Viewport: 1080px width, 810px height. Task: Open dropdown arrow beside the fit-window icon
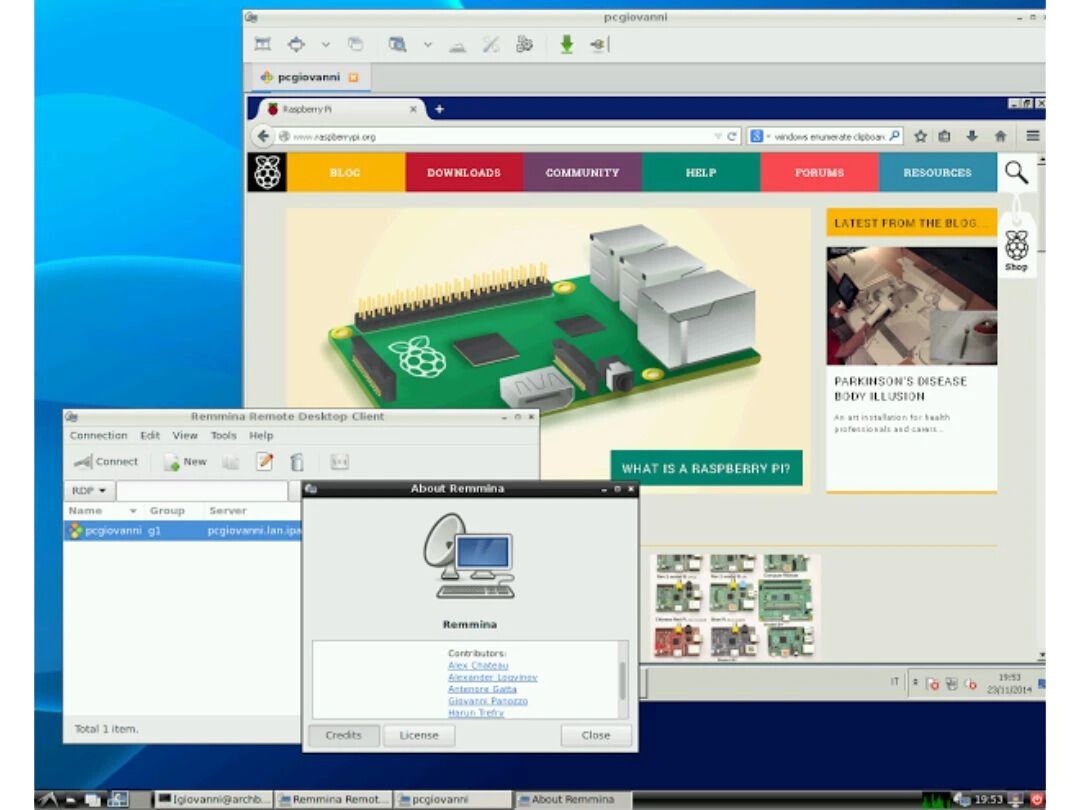tap(326, 45)
